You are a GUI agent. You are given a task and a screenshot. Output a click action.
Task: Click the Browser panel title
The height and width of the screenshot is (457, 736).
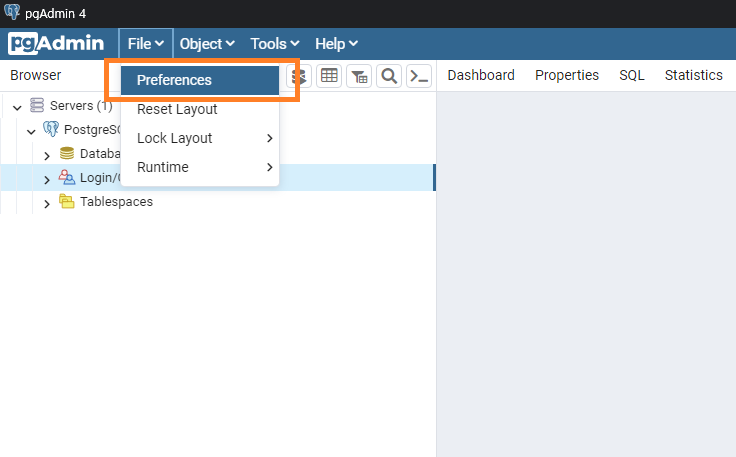click(36, 75)
